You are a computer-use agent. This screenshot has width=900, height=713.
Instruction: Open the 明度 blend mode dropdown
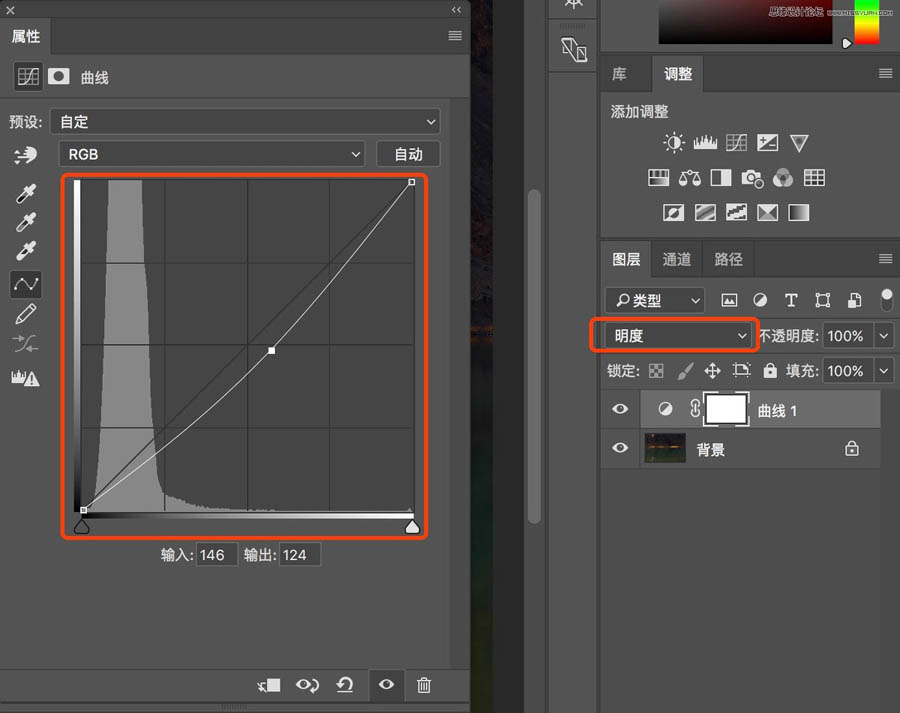coord(677,336)
